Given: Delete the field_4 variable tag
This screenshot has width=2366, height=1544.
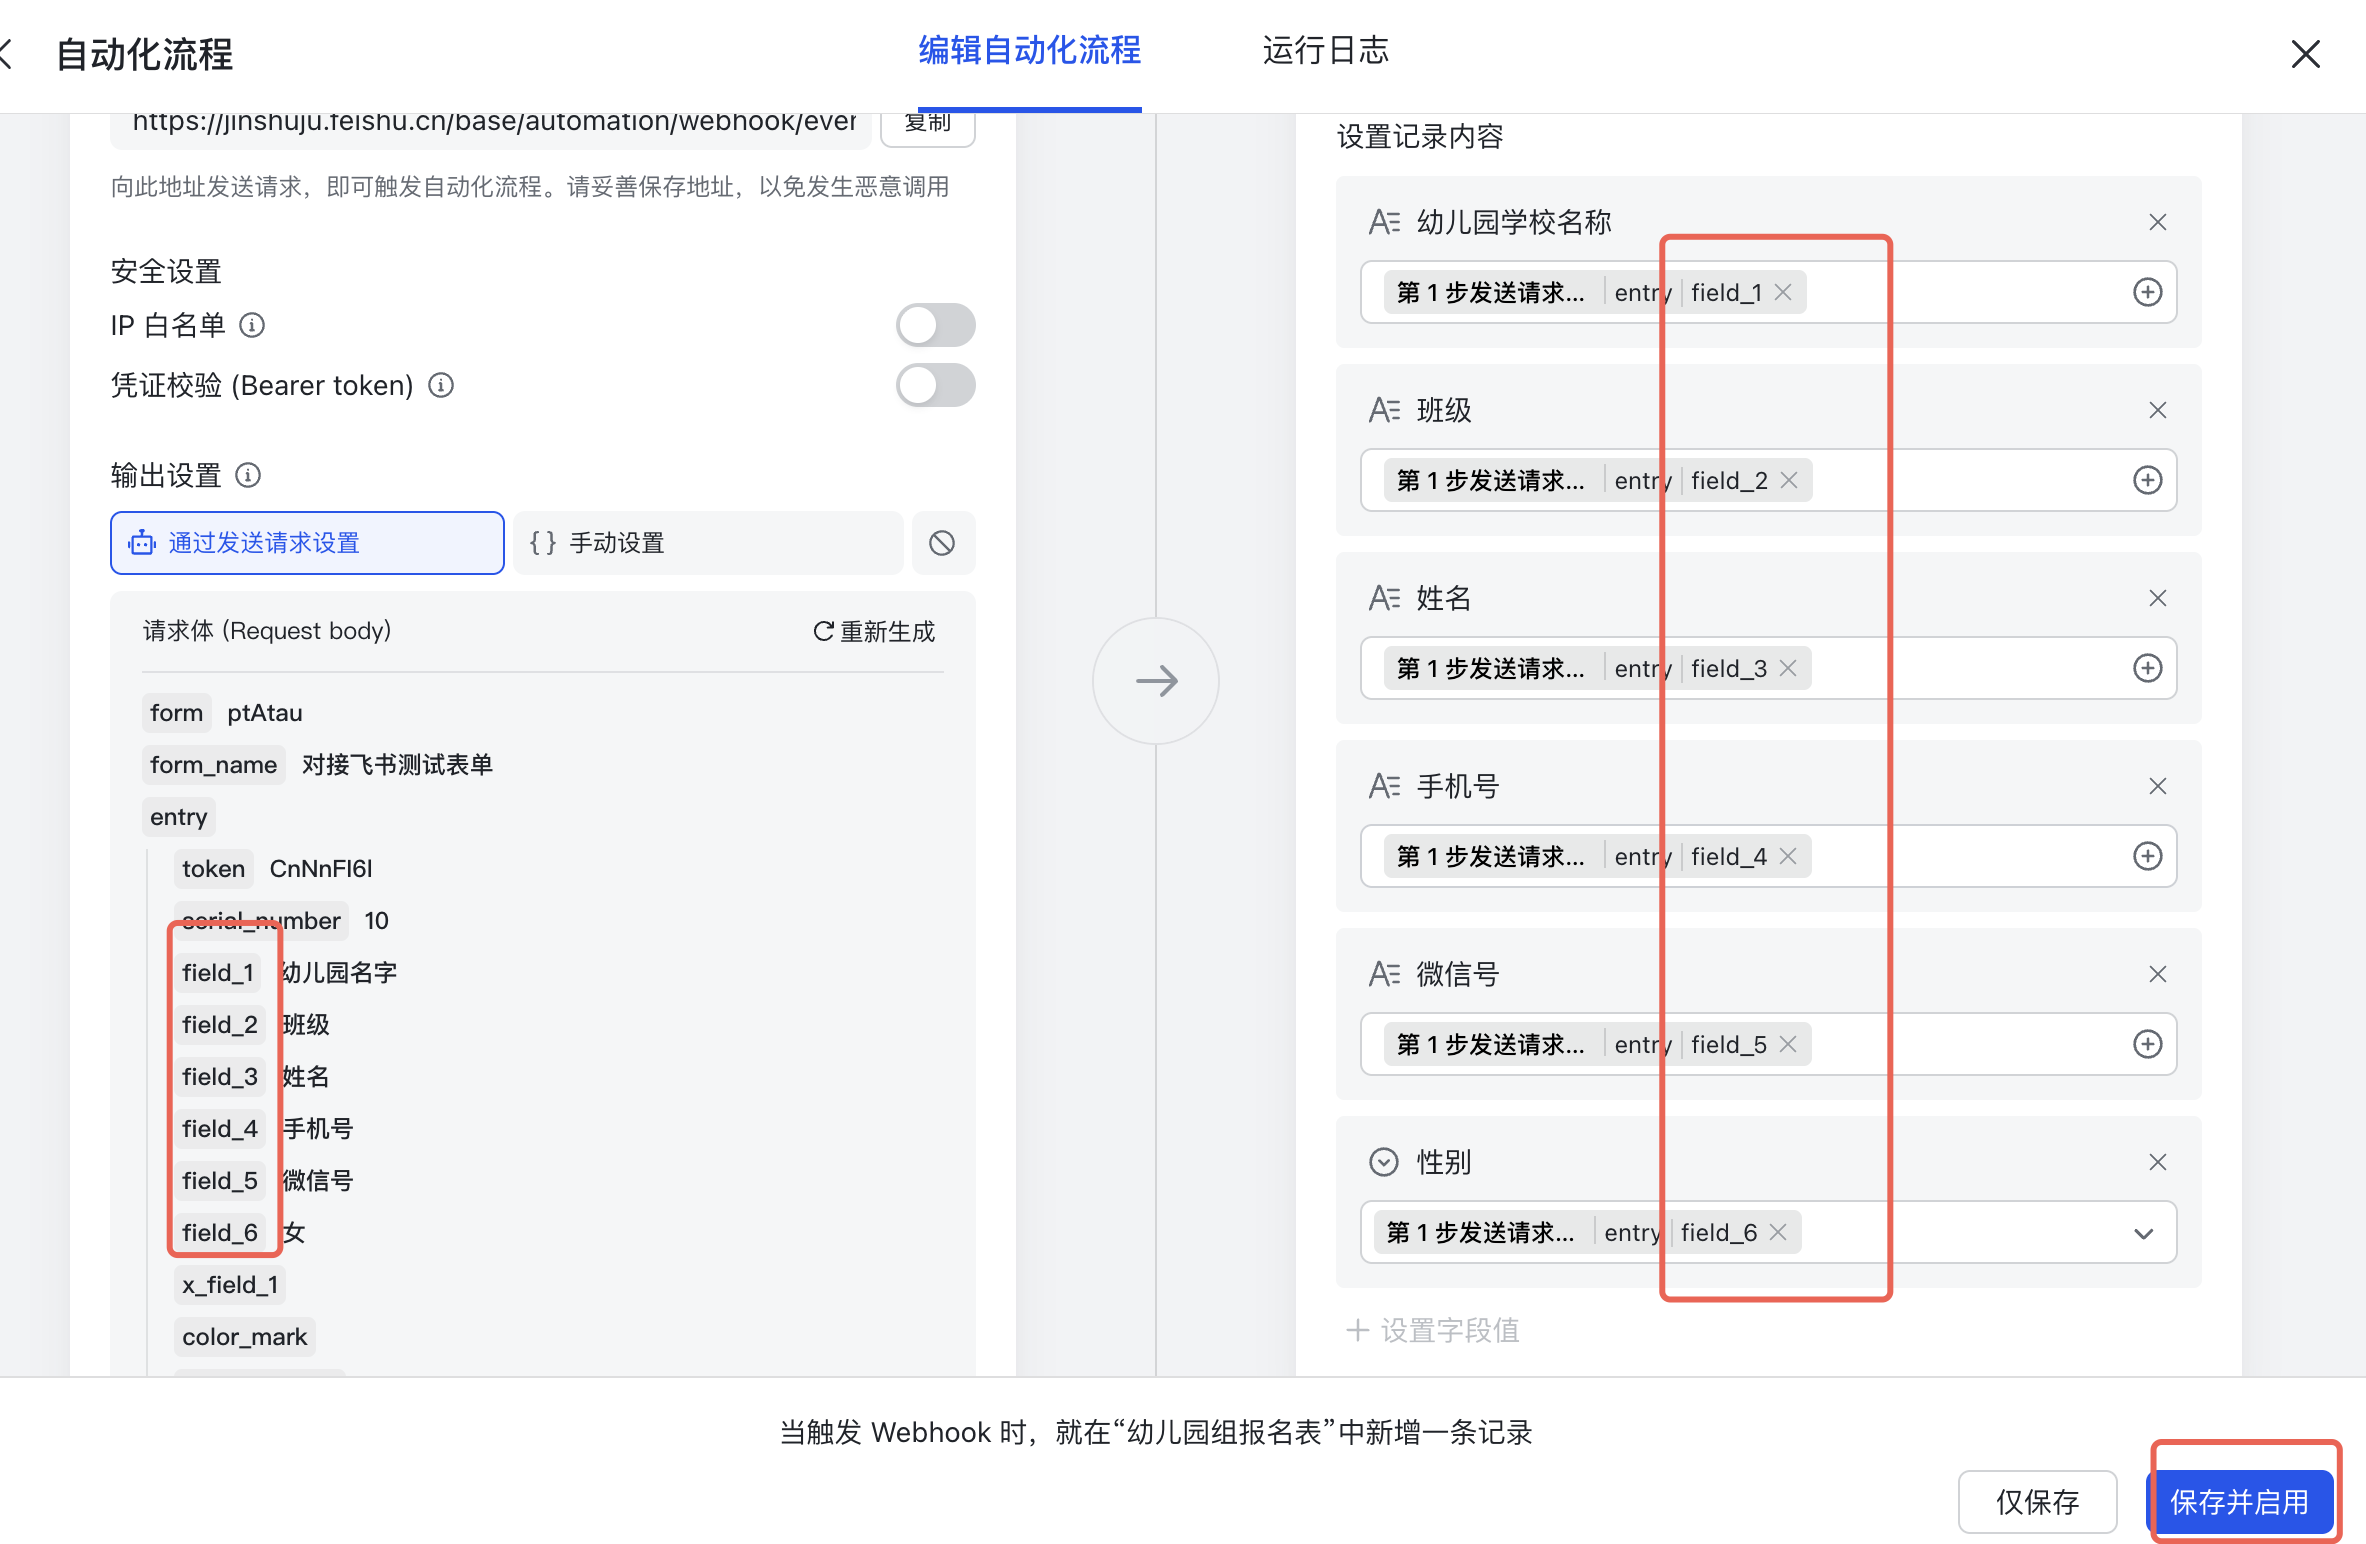Looking at the screenshot, I should point(1788,856).
